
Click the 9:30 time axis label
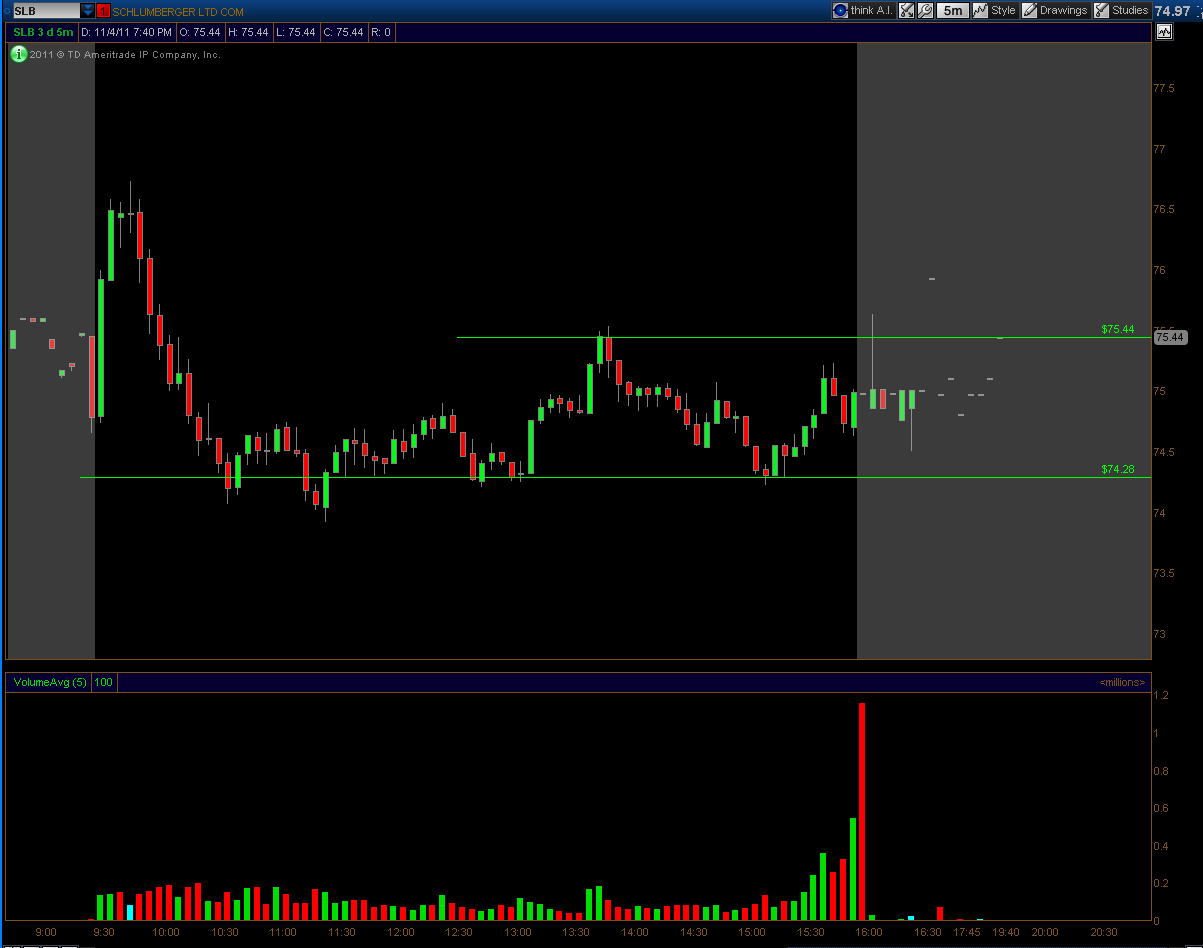(x=105, y=932)
